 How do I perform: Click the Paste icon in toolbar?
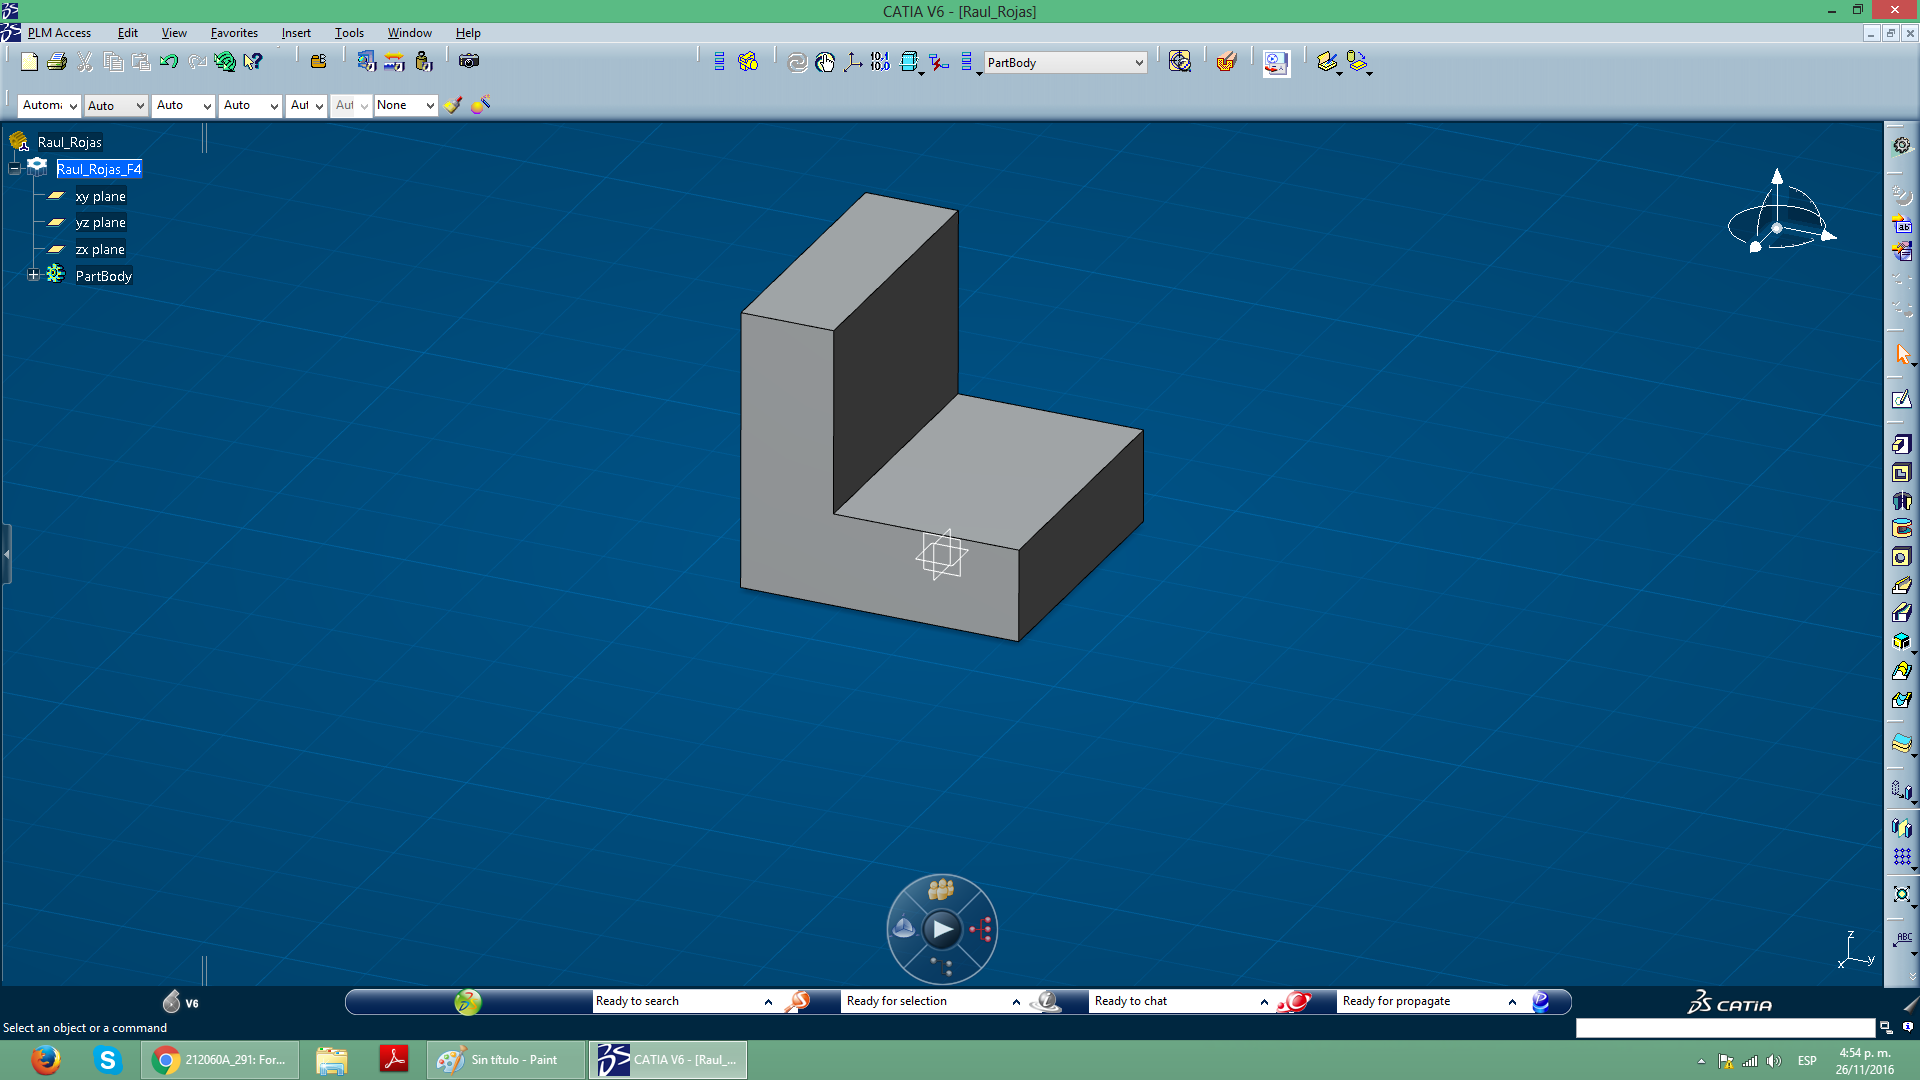141,62
